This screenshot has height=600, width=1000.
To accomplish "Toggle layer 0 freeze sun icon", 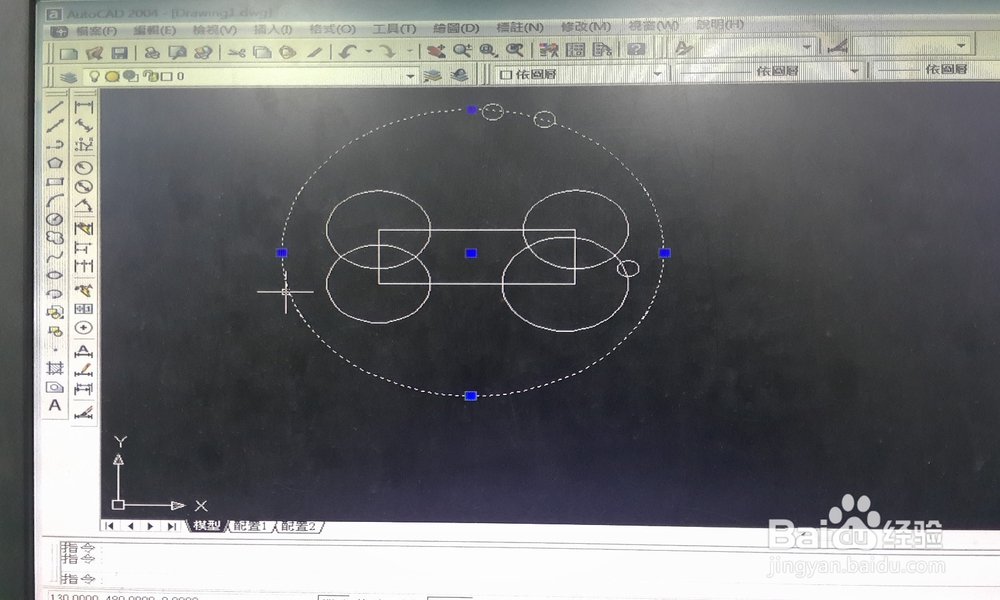I will coord(112,77).
